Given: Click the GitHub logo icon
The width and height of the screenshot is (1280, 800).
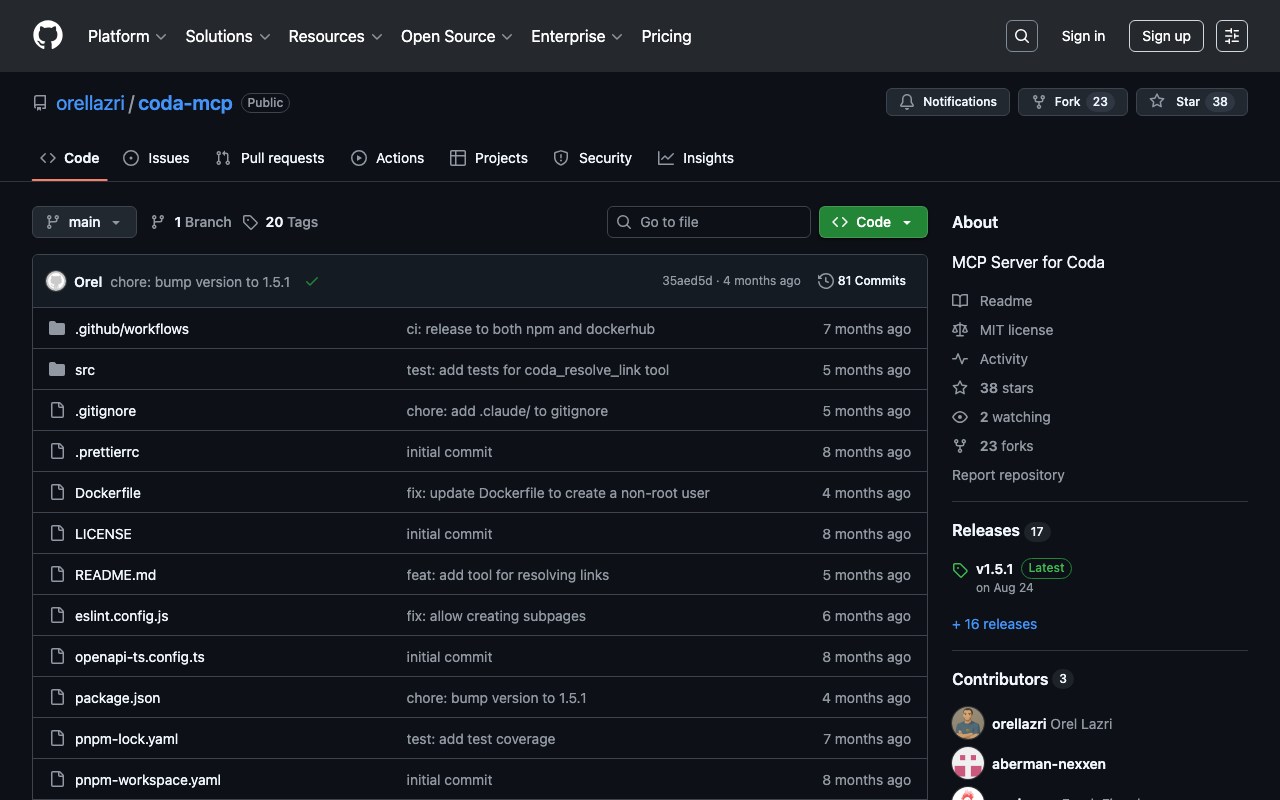Looking at the screenshot, I should [48, 36].
